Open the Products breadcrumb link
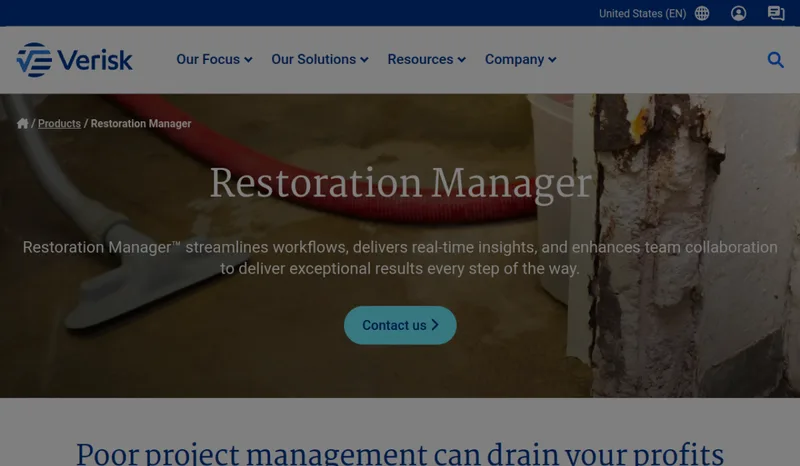This screenshot has height=466, width=800. click(x=59, y=124)
